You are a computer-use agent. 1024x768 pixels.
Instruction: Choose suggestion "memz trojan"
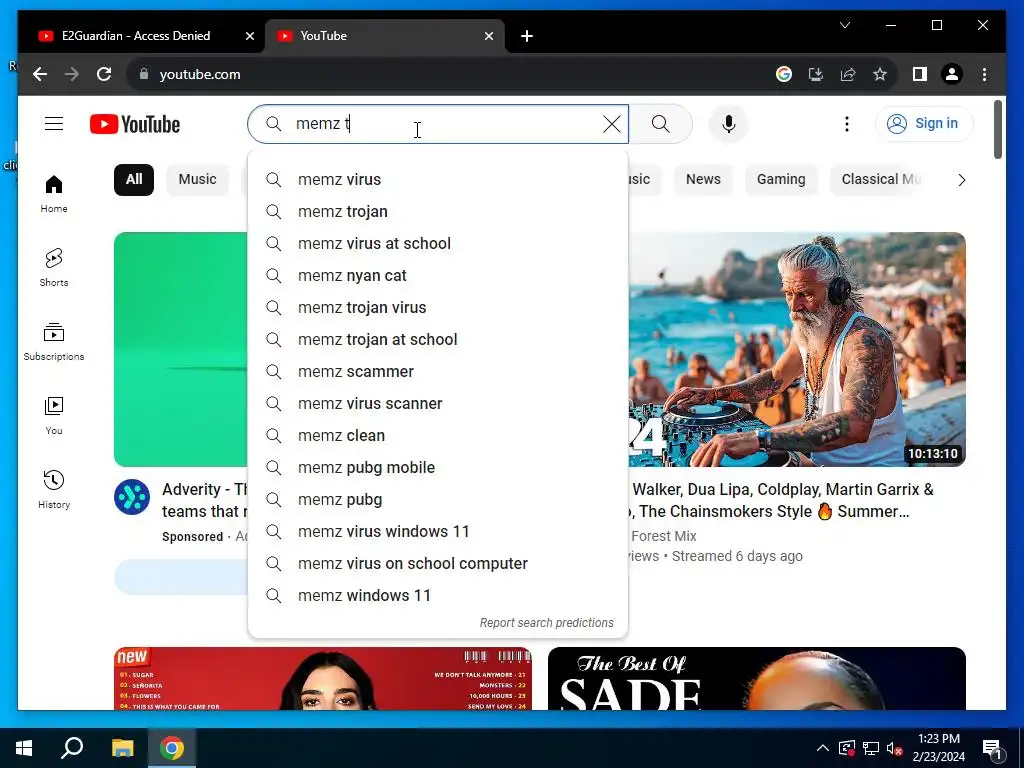(438, 212)
